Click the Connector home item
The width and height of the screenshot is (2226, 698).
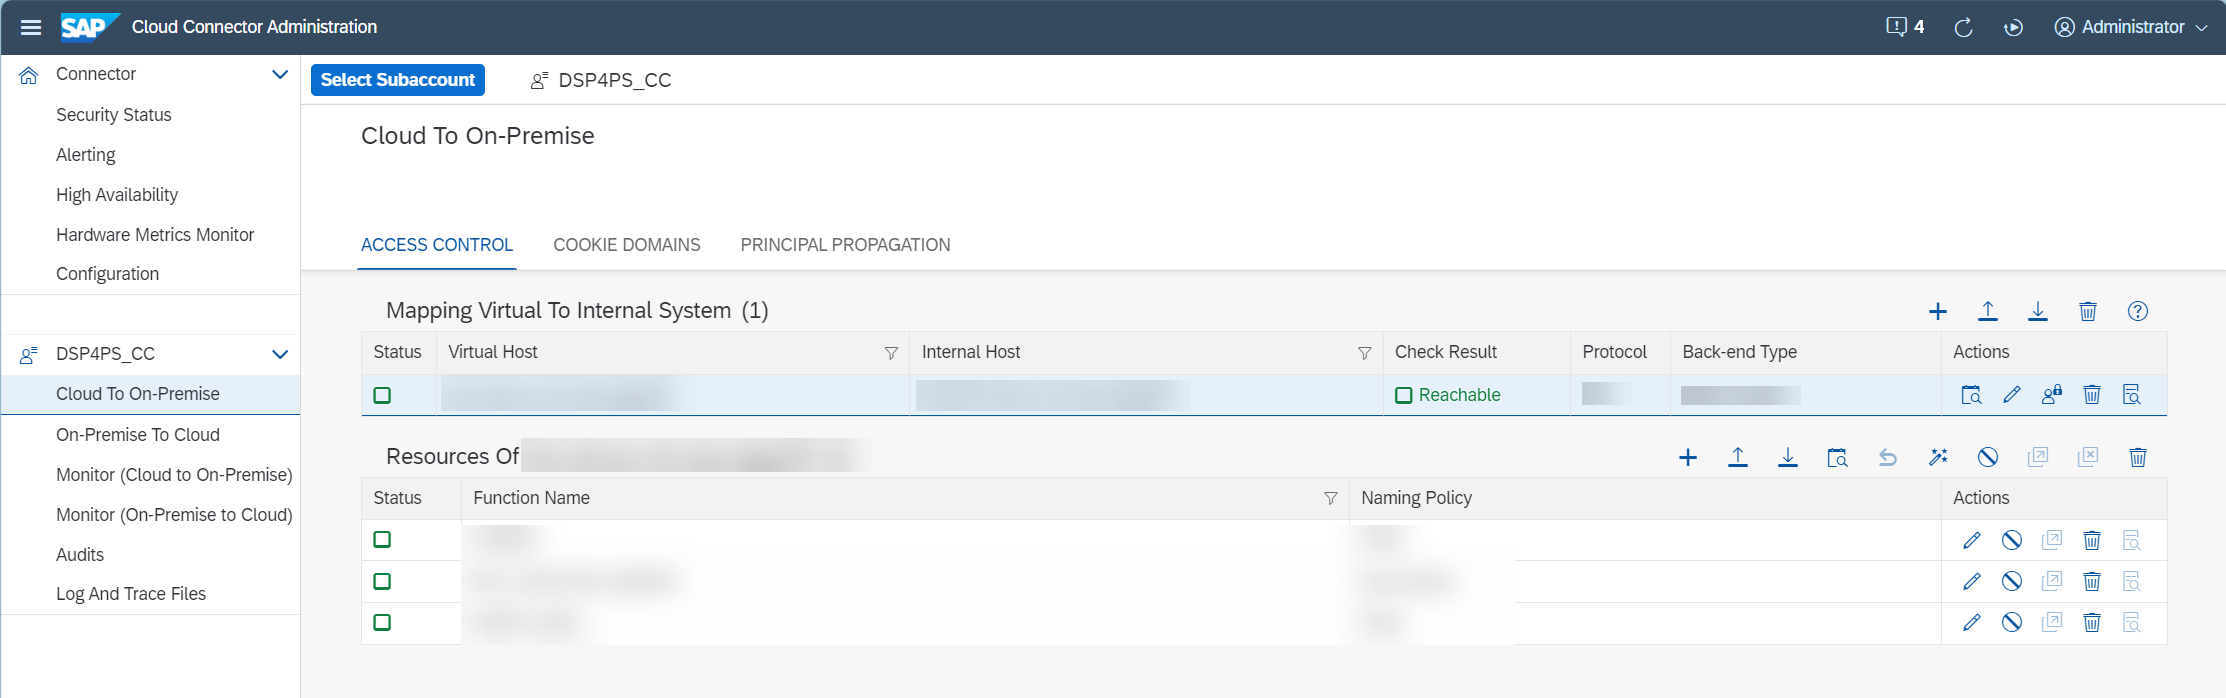click(96, 74)
